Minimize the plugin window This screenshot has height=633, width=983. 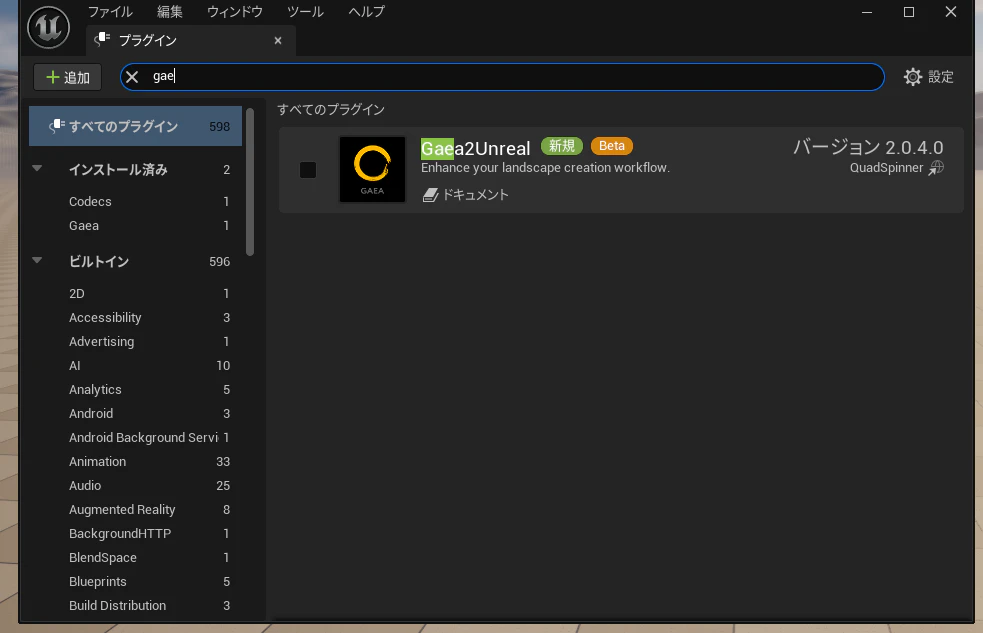(x=867, y=12)
